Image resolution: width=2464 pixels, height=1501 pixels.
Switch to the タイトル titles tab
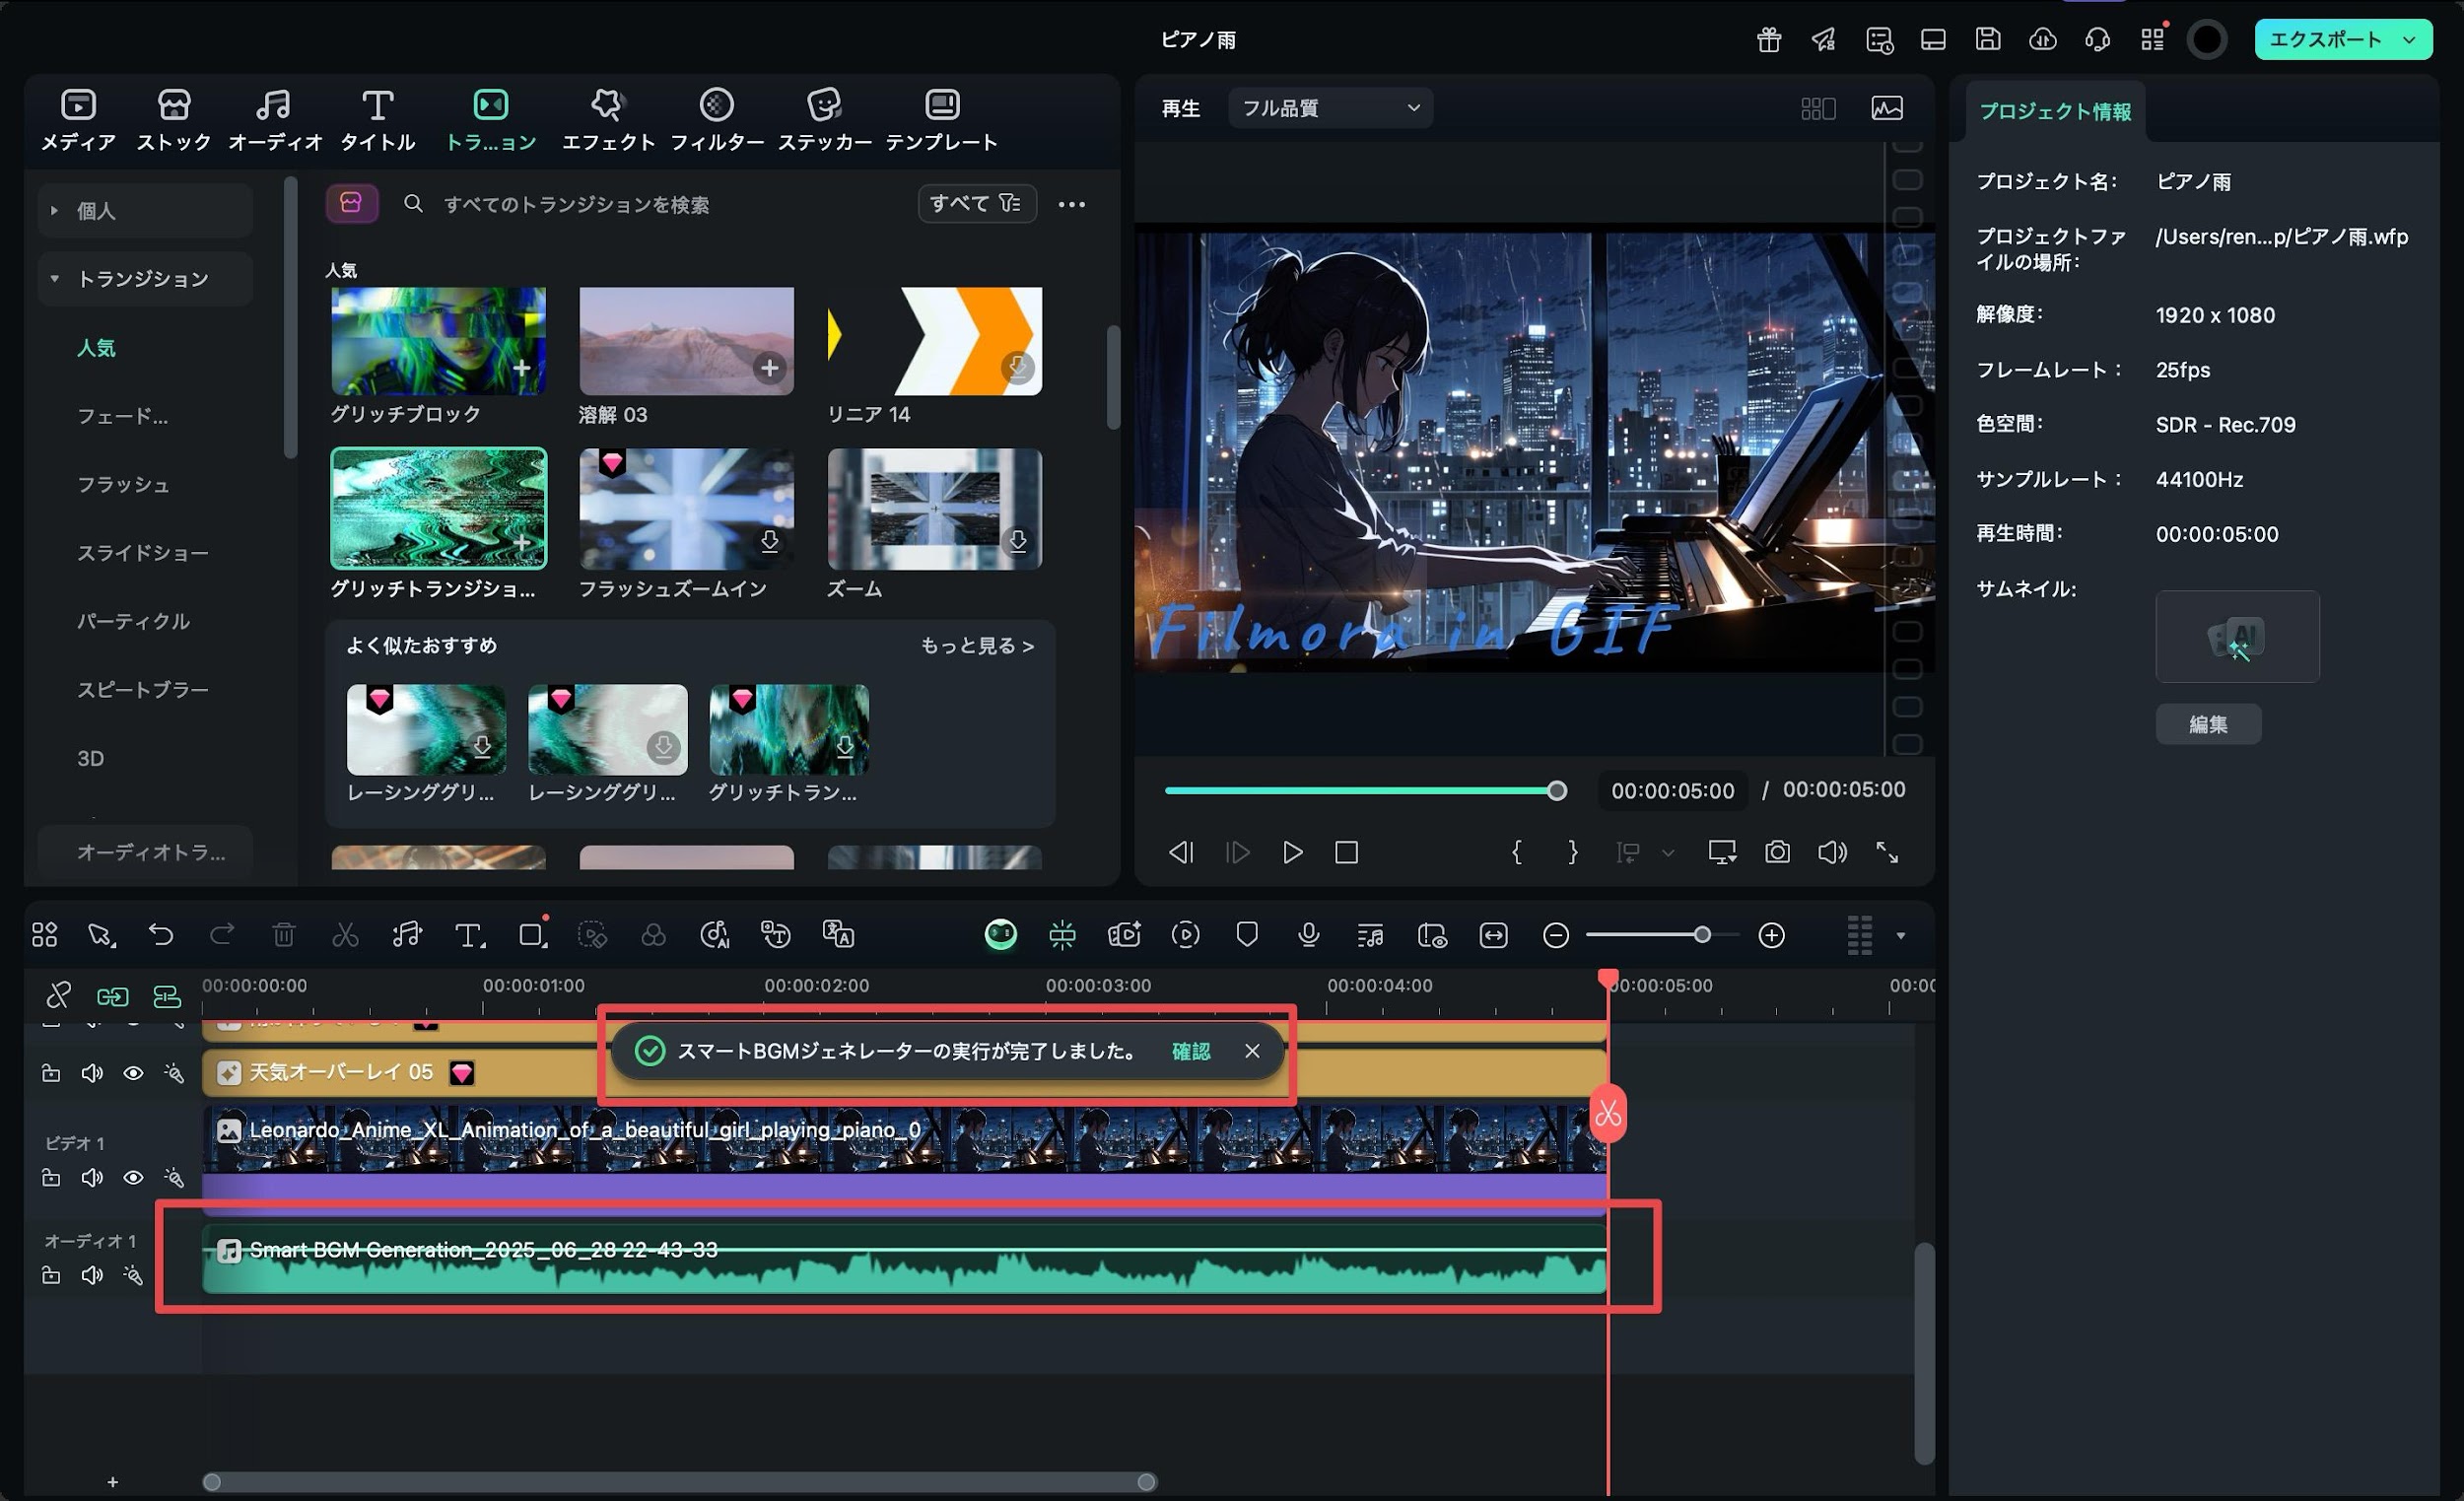coord(378,119)
